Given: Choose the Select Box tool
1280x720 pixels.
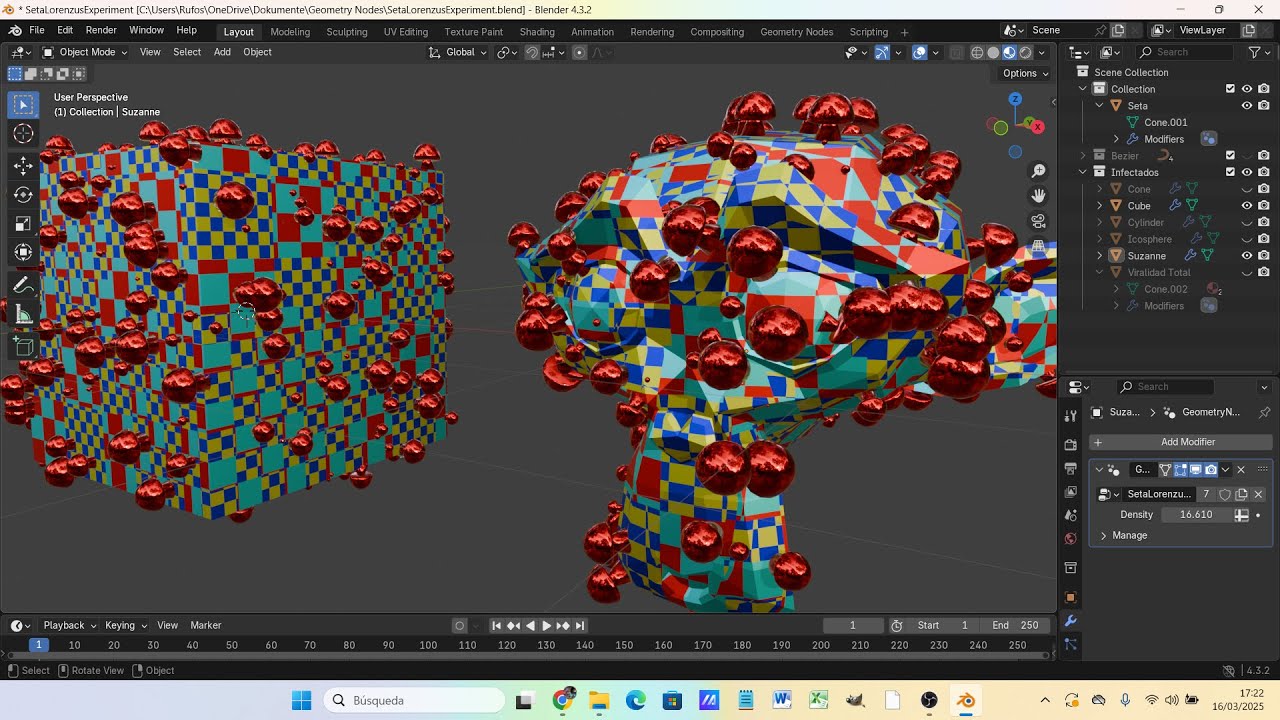Looking at the screenshot, I should point(24,104).
